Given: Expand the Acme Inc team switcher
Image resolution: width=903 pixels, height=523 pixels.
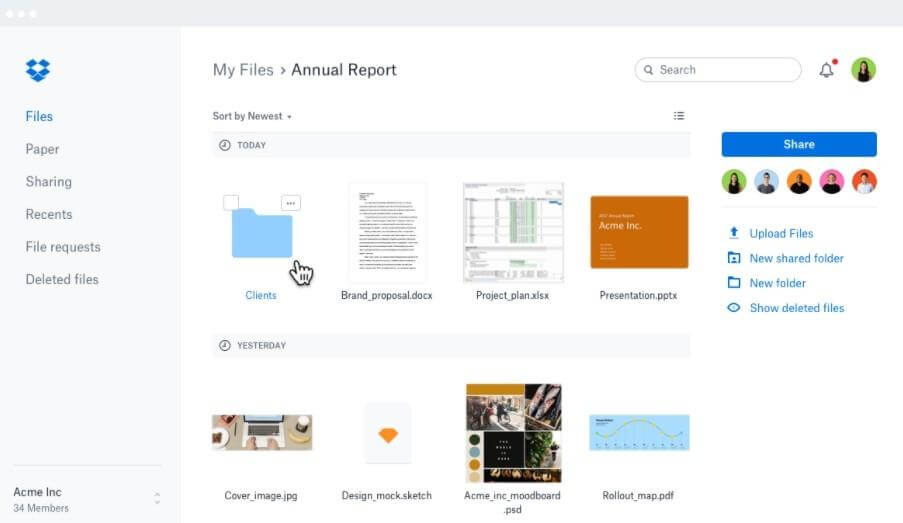Looking at the screenshot, I should click(x=157, y=499).
